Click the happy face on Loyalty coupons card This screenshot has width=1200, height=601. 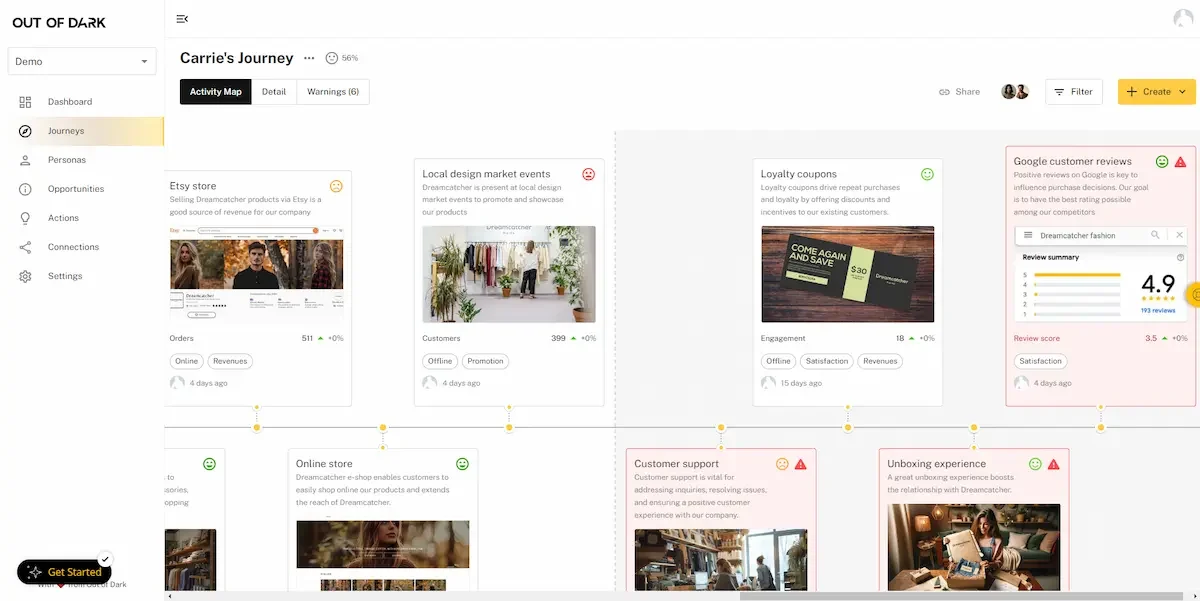[x=927, y=174]
